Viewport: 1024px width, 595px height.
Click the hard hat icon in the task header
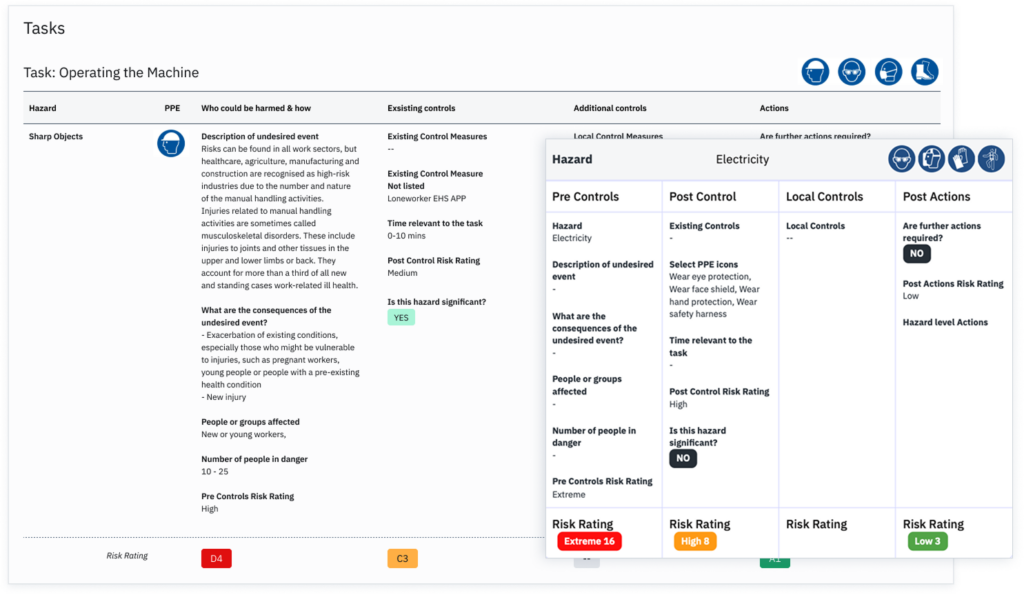point(816,72)
